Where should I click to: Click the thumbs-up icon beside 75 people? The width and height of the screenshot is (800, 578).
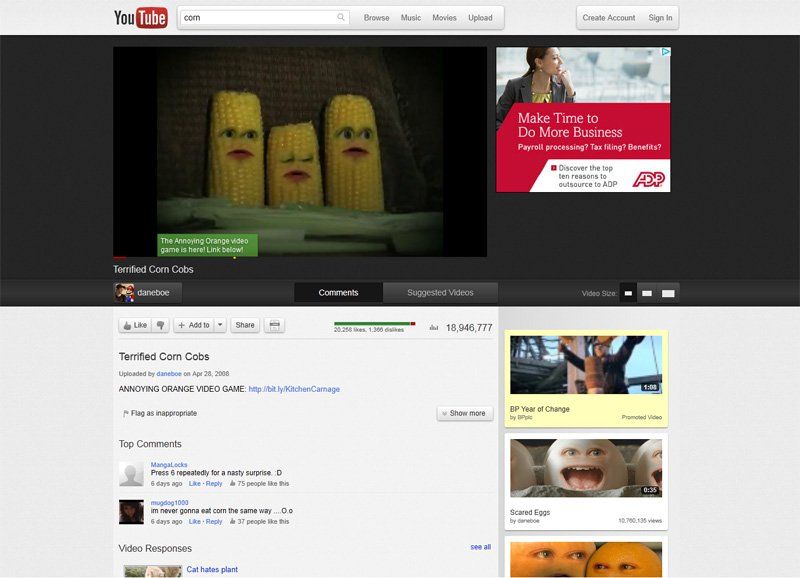[x=232, y=483]
